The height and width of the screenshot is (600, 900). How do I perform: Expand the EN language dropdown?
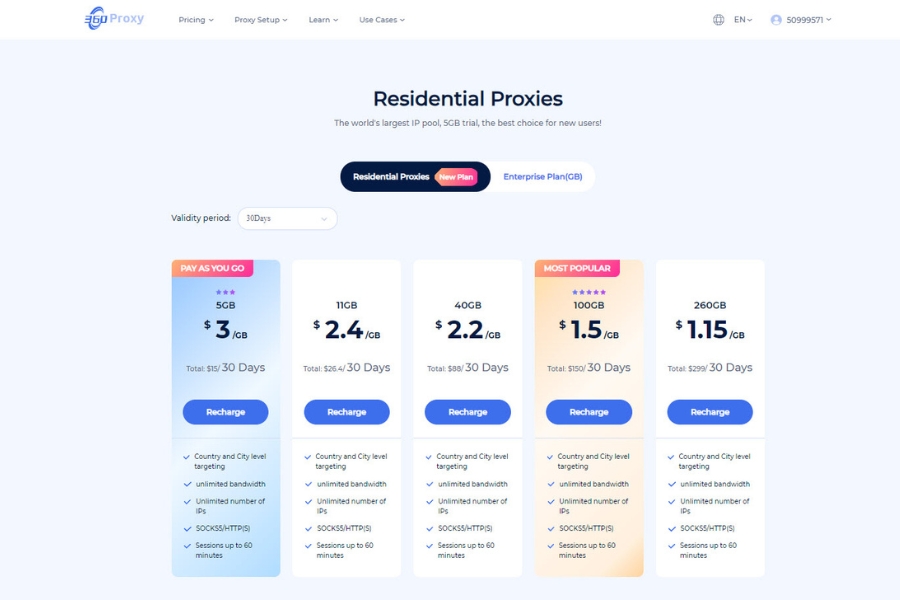(x=743, y=20)
